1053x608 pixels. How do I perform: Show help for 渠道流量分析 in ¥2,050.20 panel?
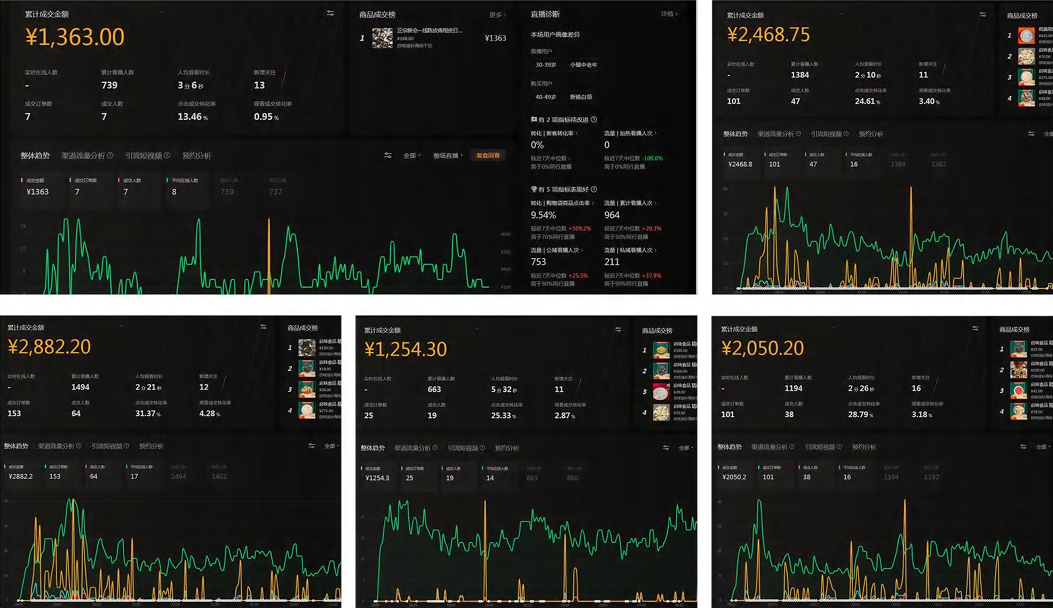(792, 447)
